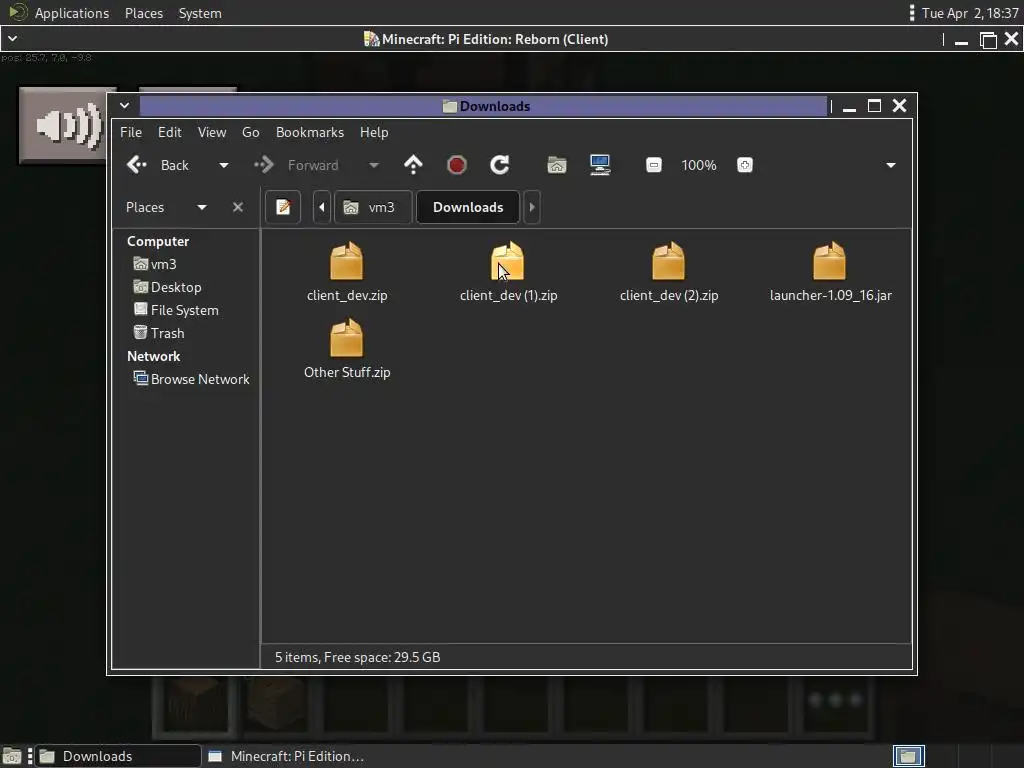Screen dimensions: 1024x768
Task: Switch to Downloads in the taskbar
Action: point(118,756)
